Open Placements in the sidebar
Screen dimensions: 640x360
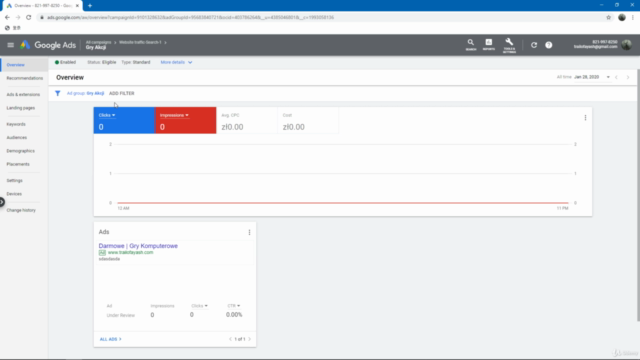[x=18, y=164]
